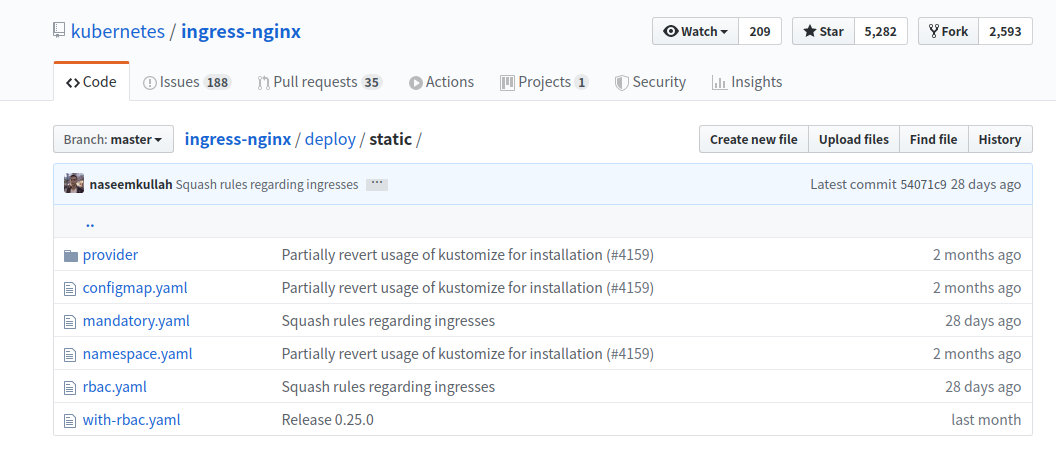The image size is (1056, 463).
Task: Open provider's commit message about kustomize
Action: (x=467, y=255)
